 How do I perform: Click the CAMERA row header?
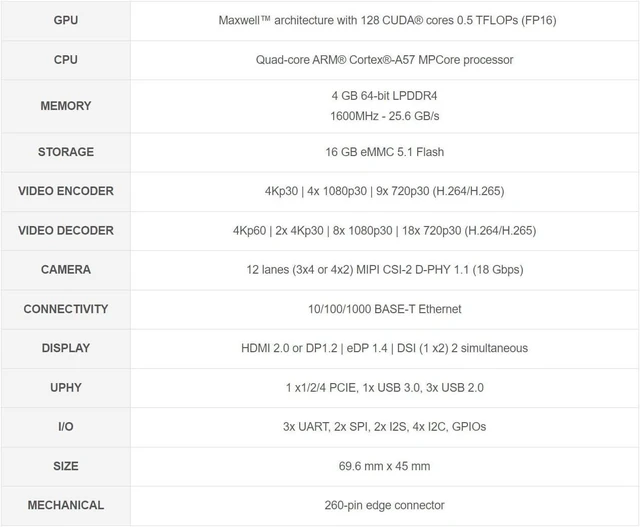pos(66,269)
